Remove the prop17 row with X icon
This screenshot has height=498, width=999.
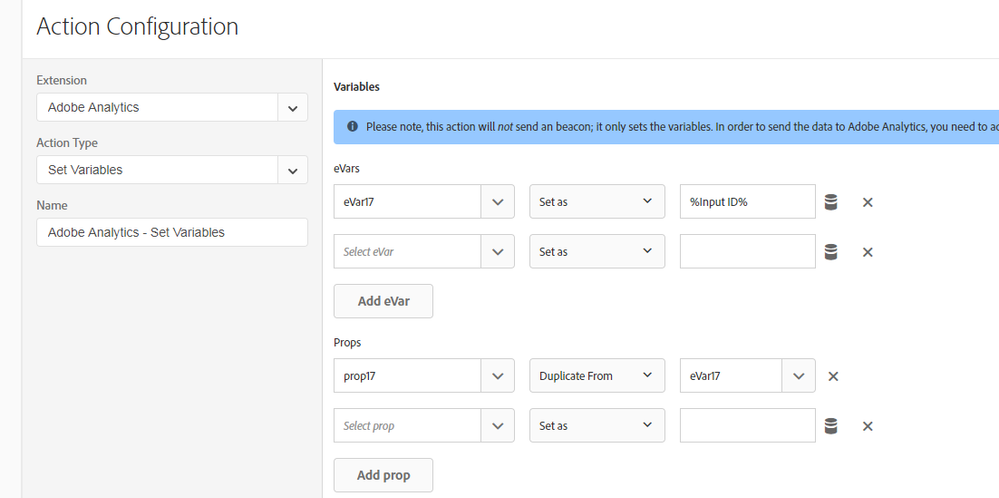(x=833, y=376)
